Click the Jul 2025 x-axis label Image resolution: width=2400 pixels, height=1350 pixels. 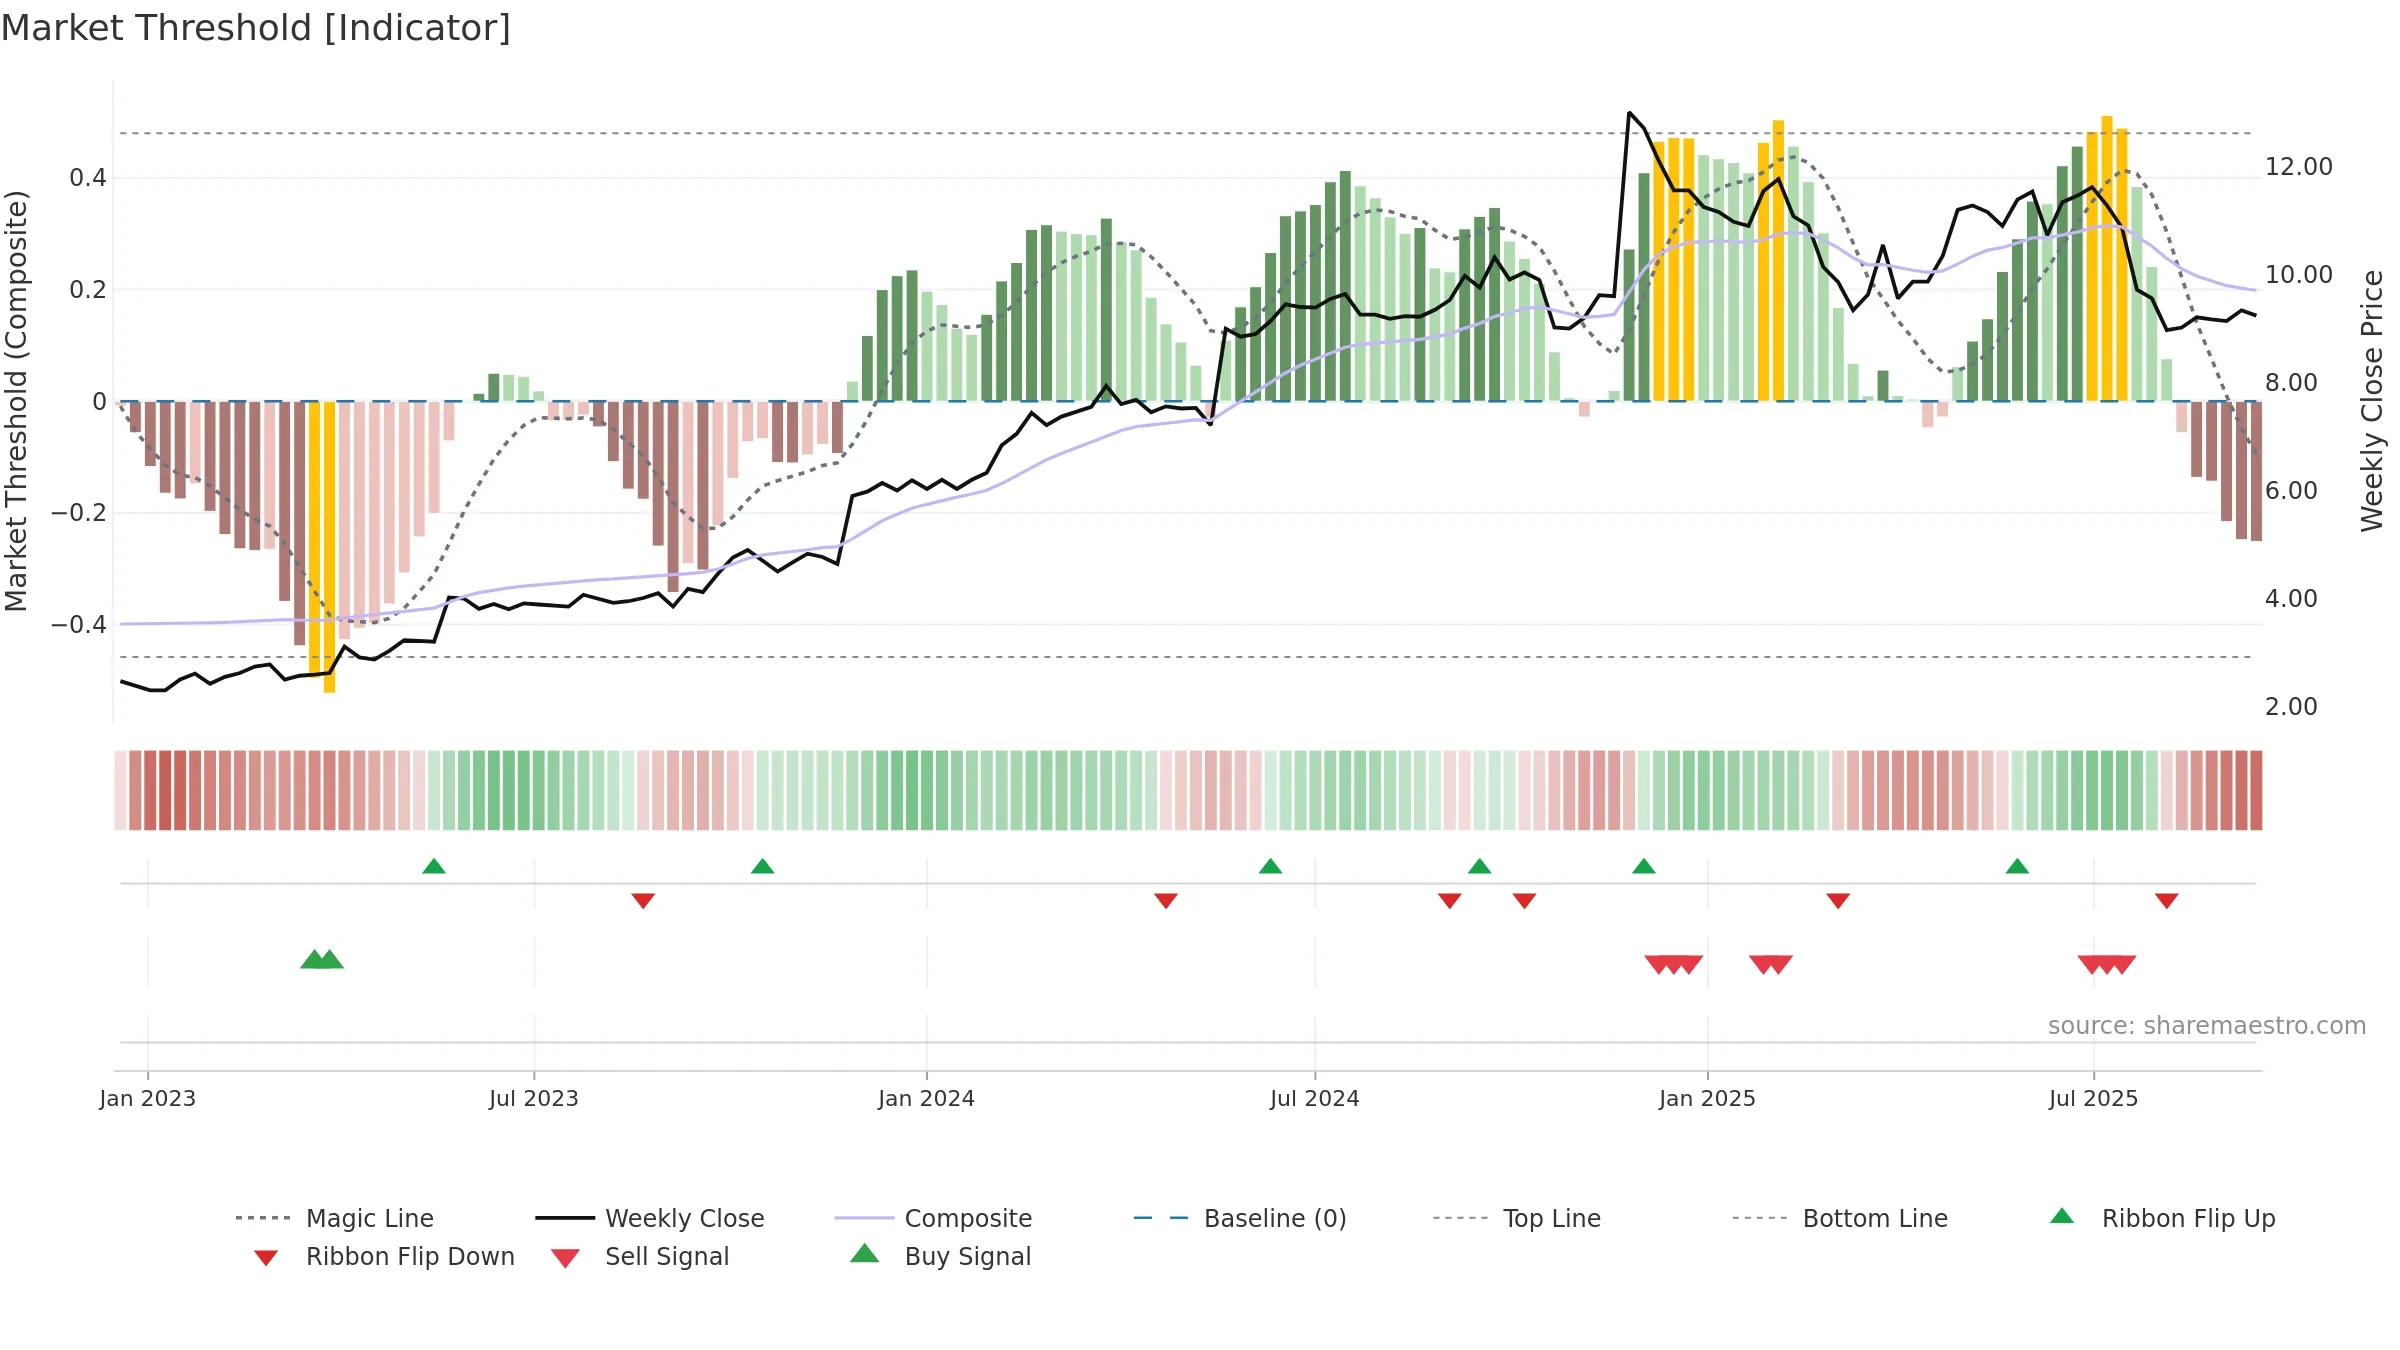[2093, 1098]
